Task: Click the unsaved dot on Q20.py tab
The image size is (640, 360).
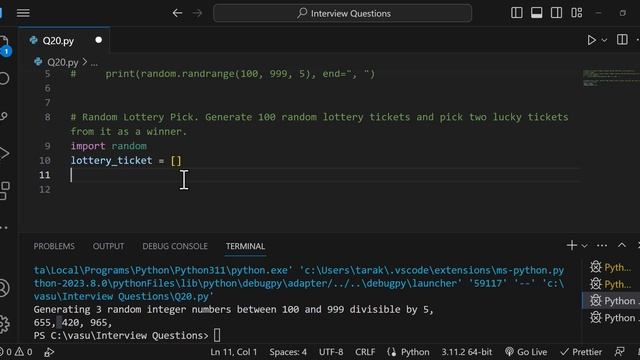Action: click(x=98, y=40)
